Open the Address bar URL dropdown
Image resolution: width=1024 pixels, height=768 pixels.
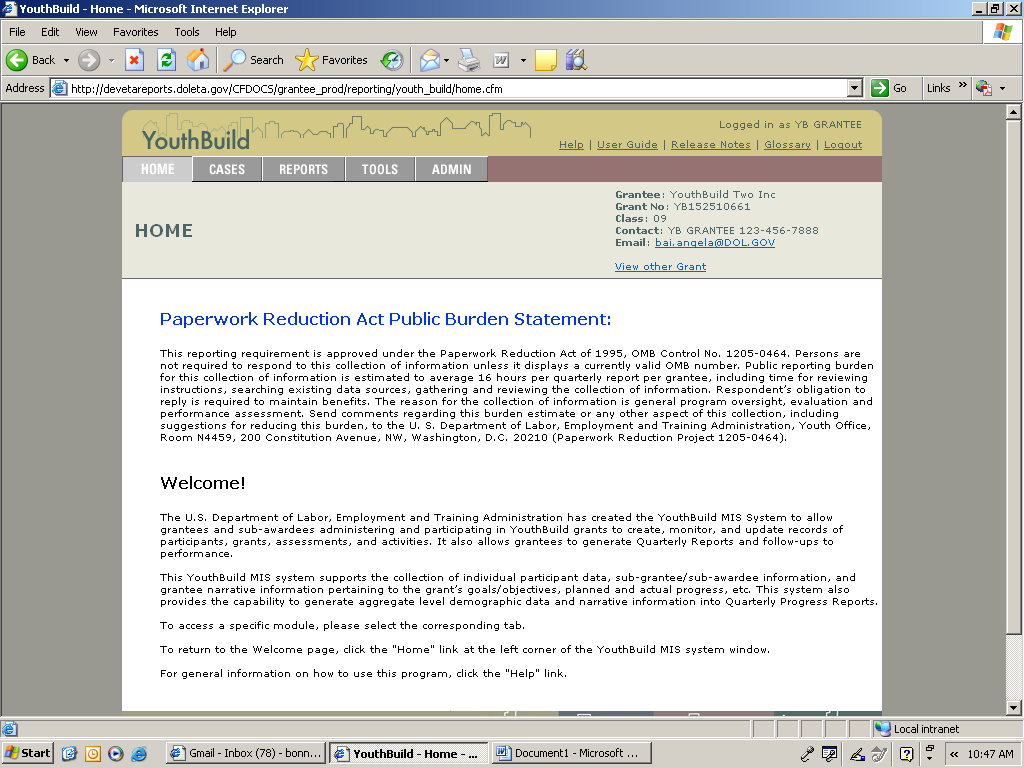(x=854, y=88)
